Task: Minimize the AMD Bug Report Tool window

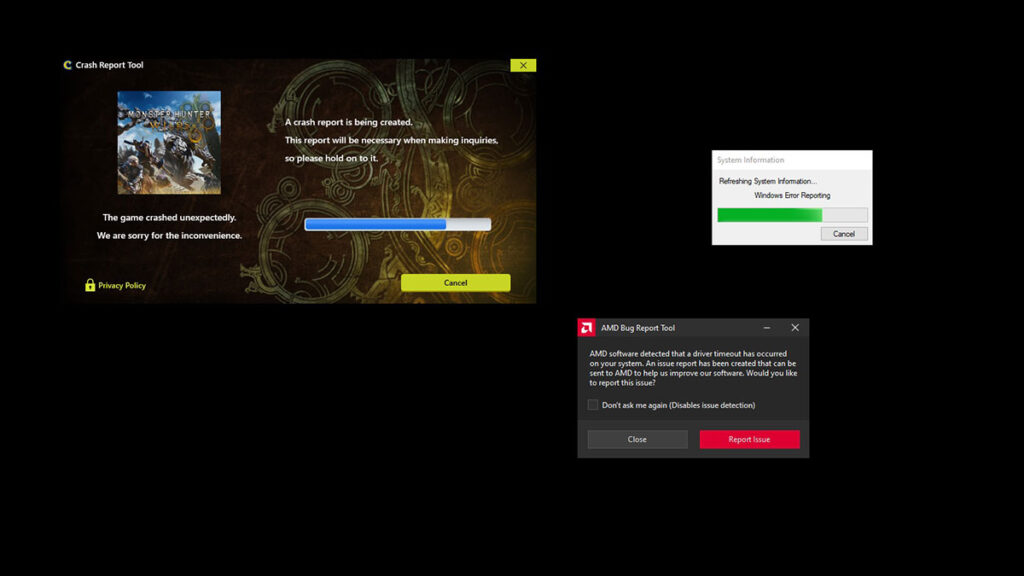Action: coord(766,328)
